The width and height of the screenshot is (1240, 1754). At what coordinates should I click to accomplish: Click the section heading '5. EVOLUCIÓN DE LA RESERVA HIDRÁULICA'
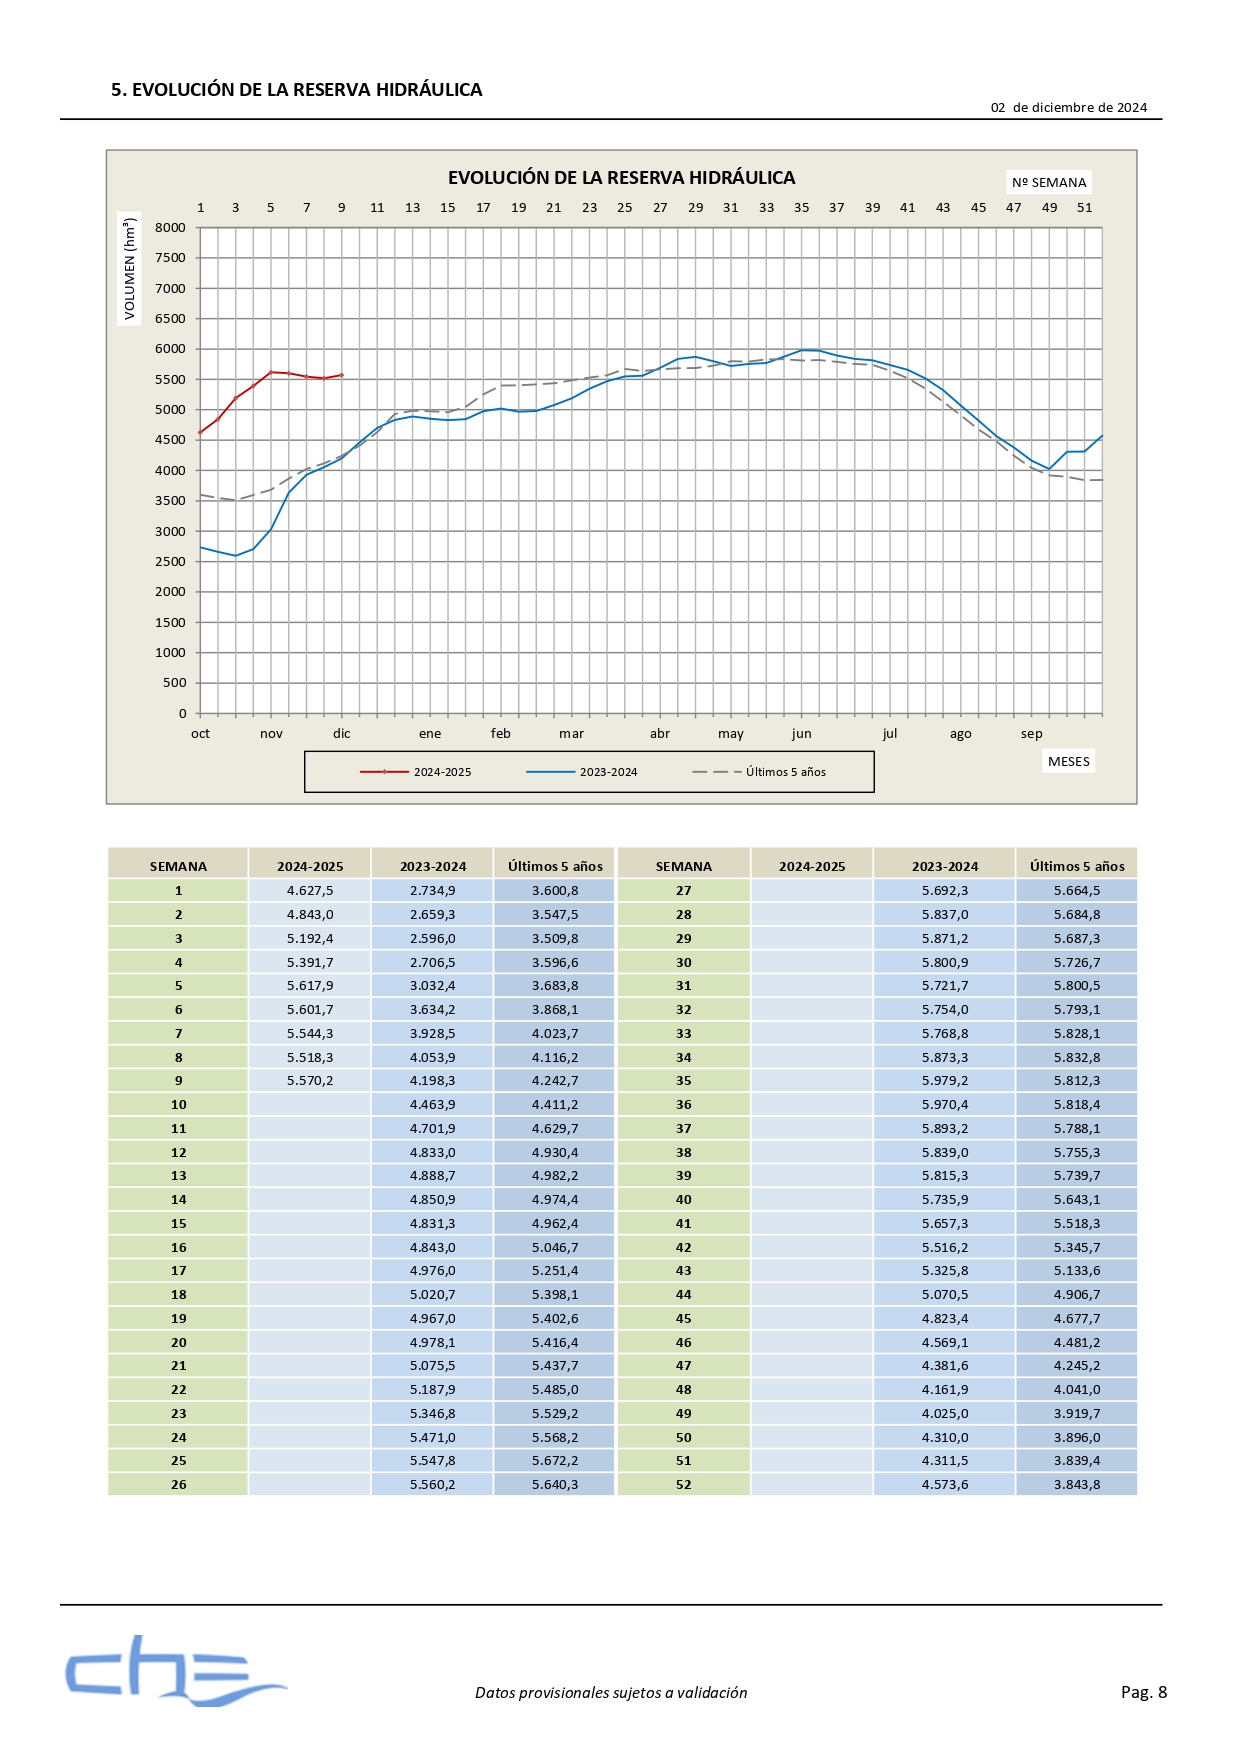[x=297, y=90]
